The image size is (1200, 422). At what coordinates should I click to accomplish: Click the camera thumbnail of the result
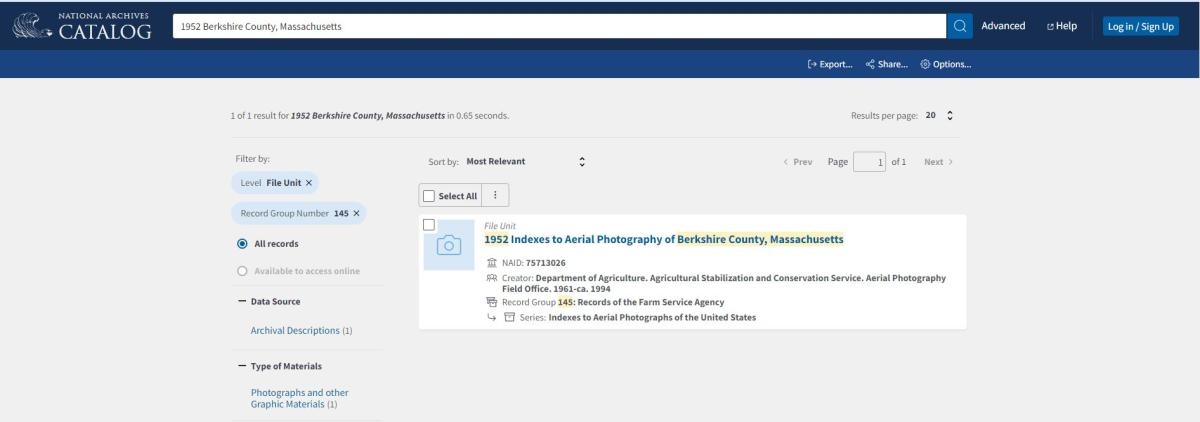pos(449,245)
